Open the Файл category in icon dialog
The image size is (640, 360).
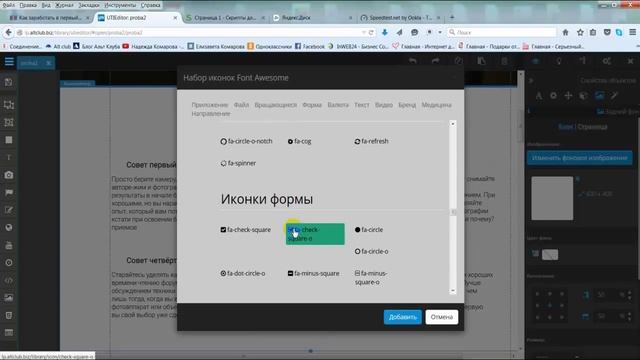(x=241, y=105)
